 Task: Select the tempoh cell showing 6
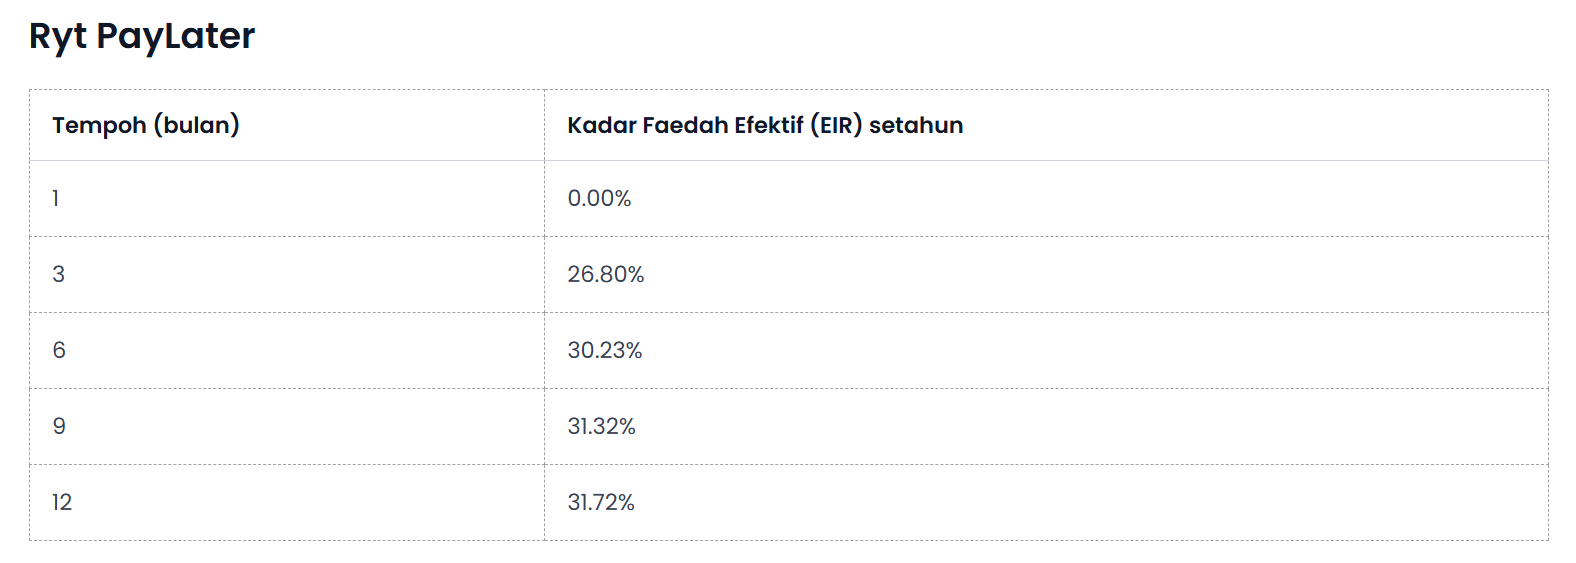click(x=287, y=350)
